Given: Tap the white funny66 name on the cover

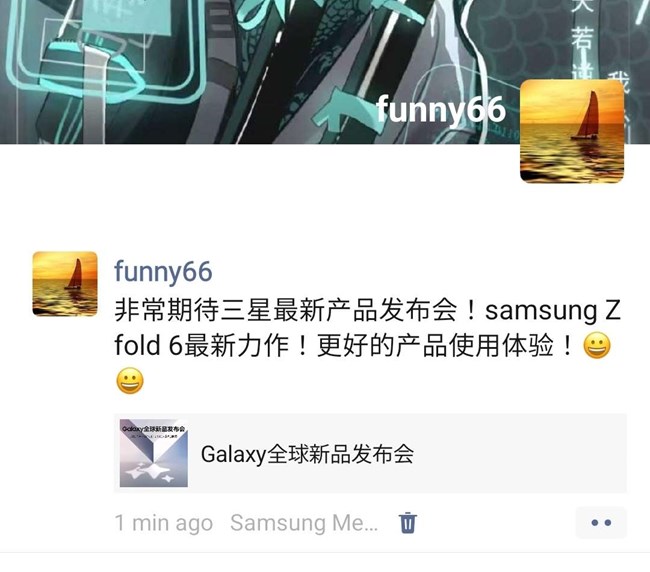Looking at the screenshot, I should pyautogui.click(x=441, y=110).
